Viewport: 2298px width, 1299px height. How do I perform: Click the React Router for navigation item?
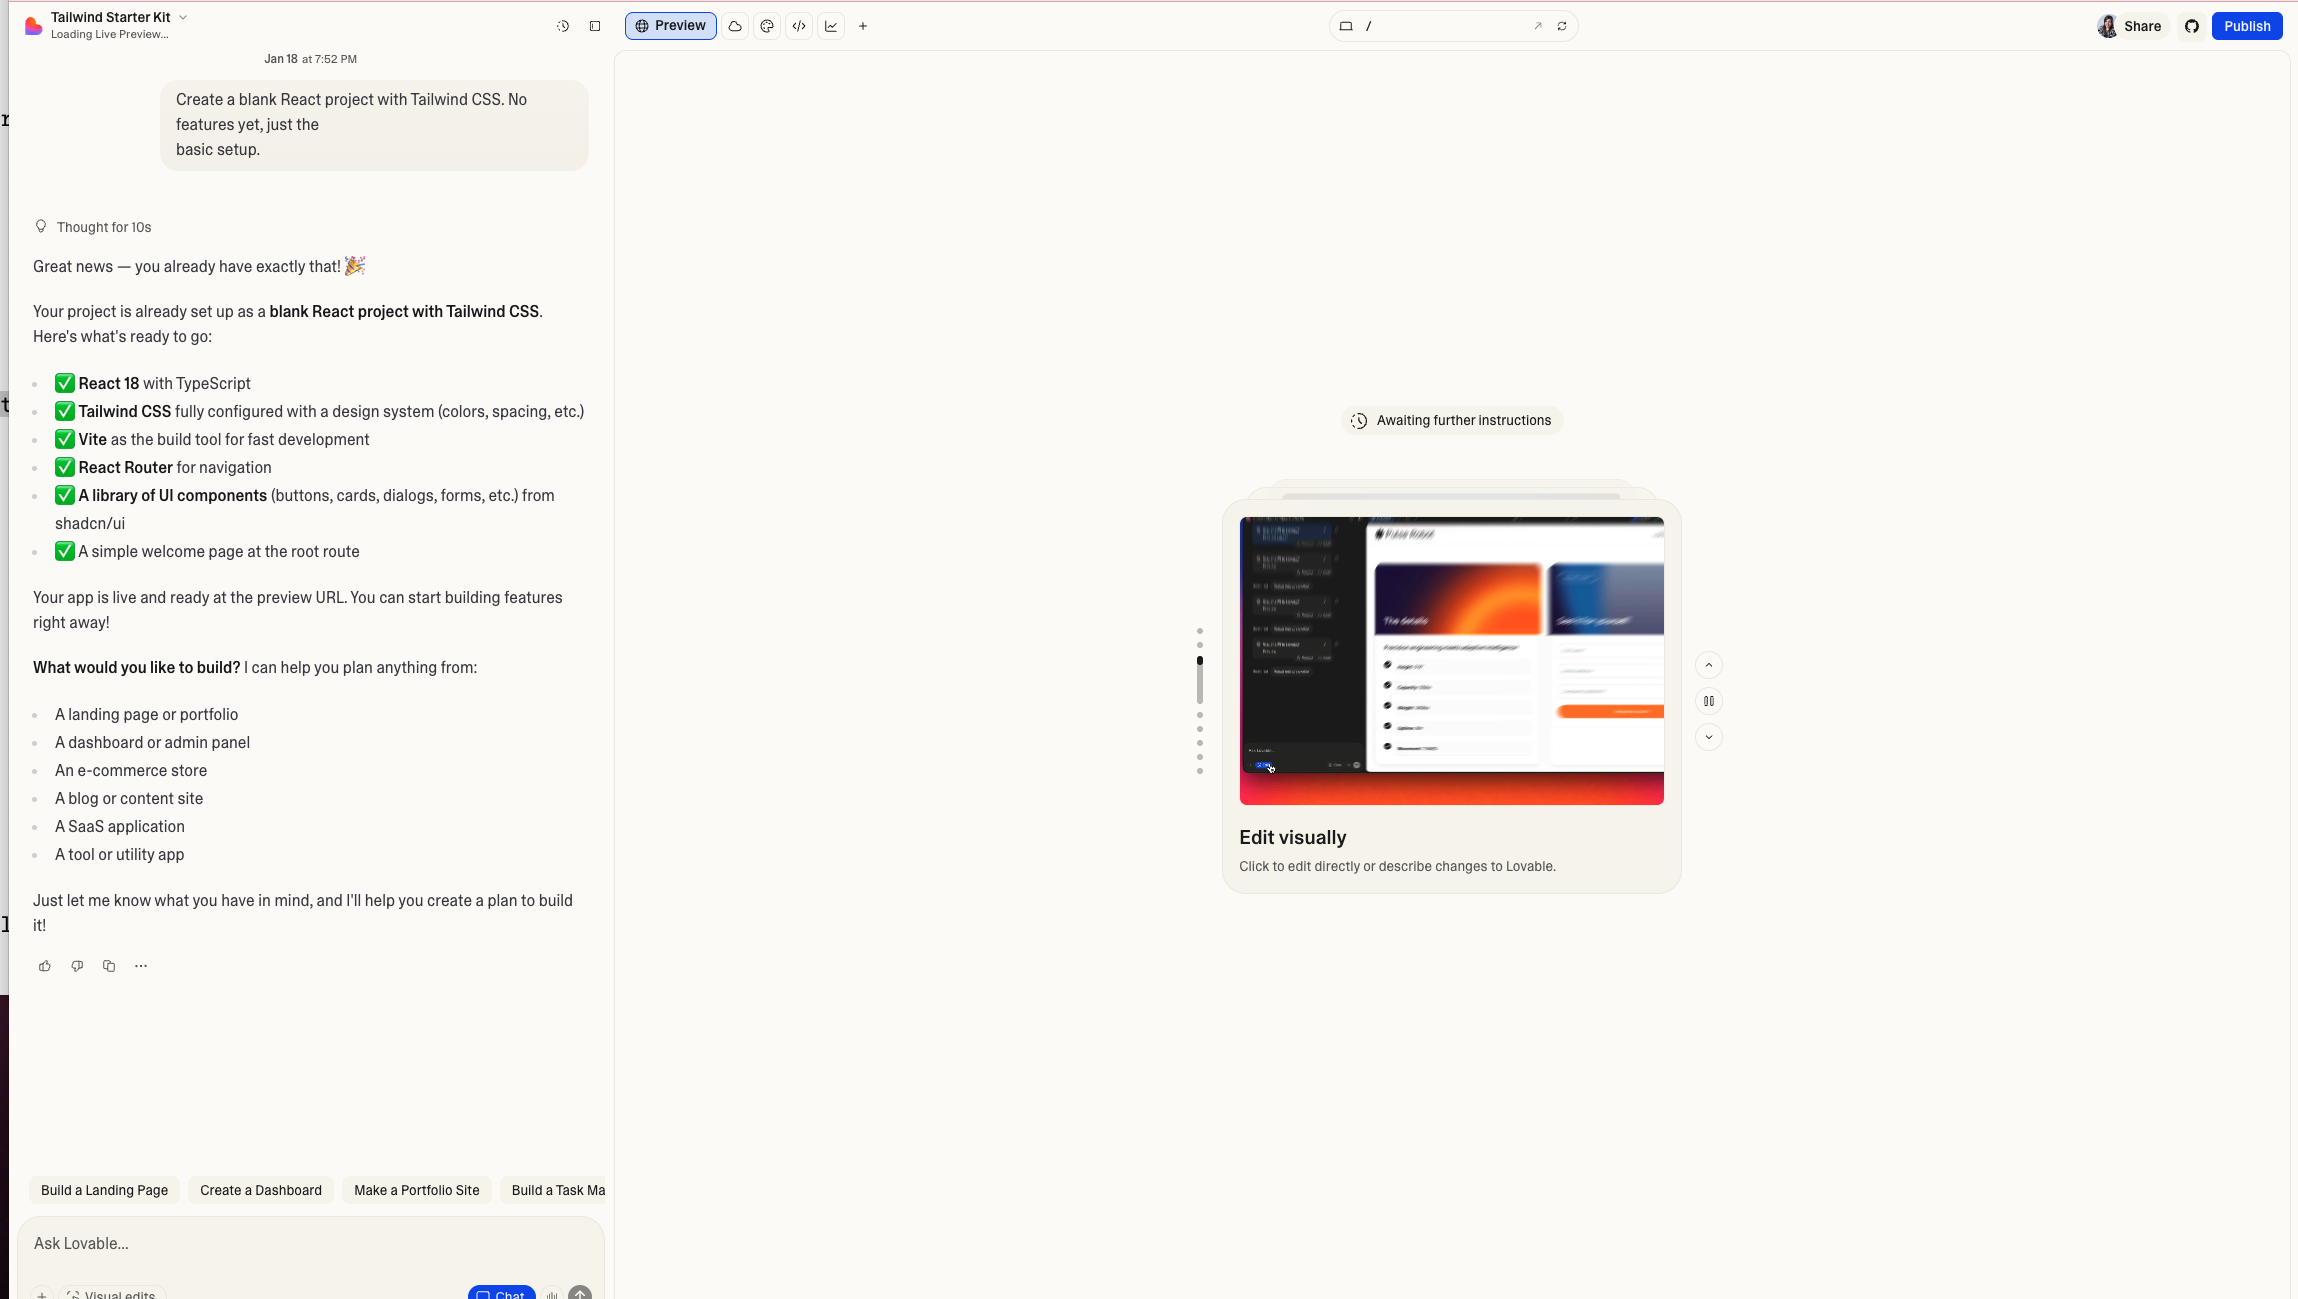coord(163,468)
